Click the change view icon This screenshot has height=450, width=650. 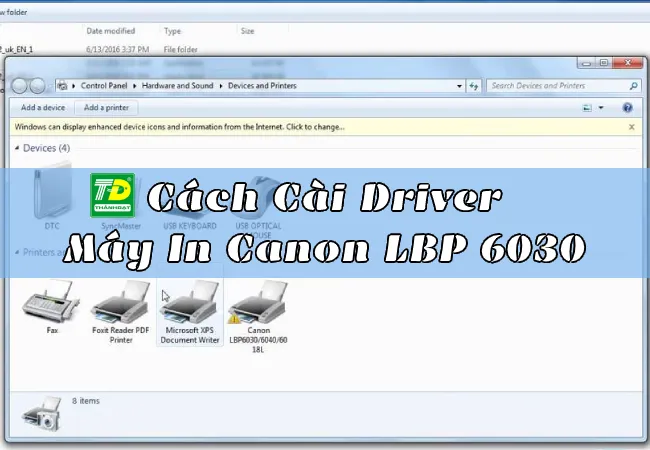(x=587, y=108)
